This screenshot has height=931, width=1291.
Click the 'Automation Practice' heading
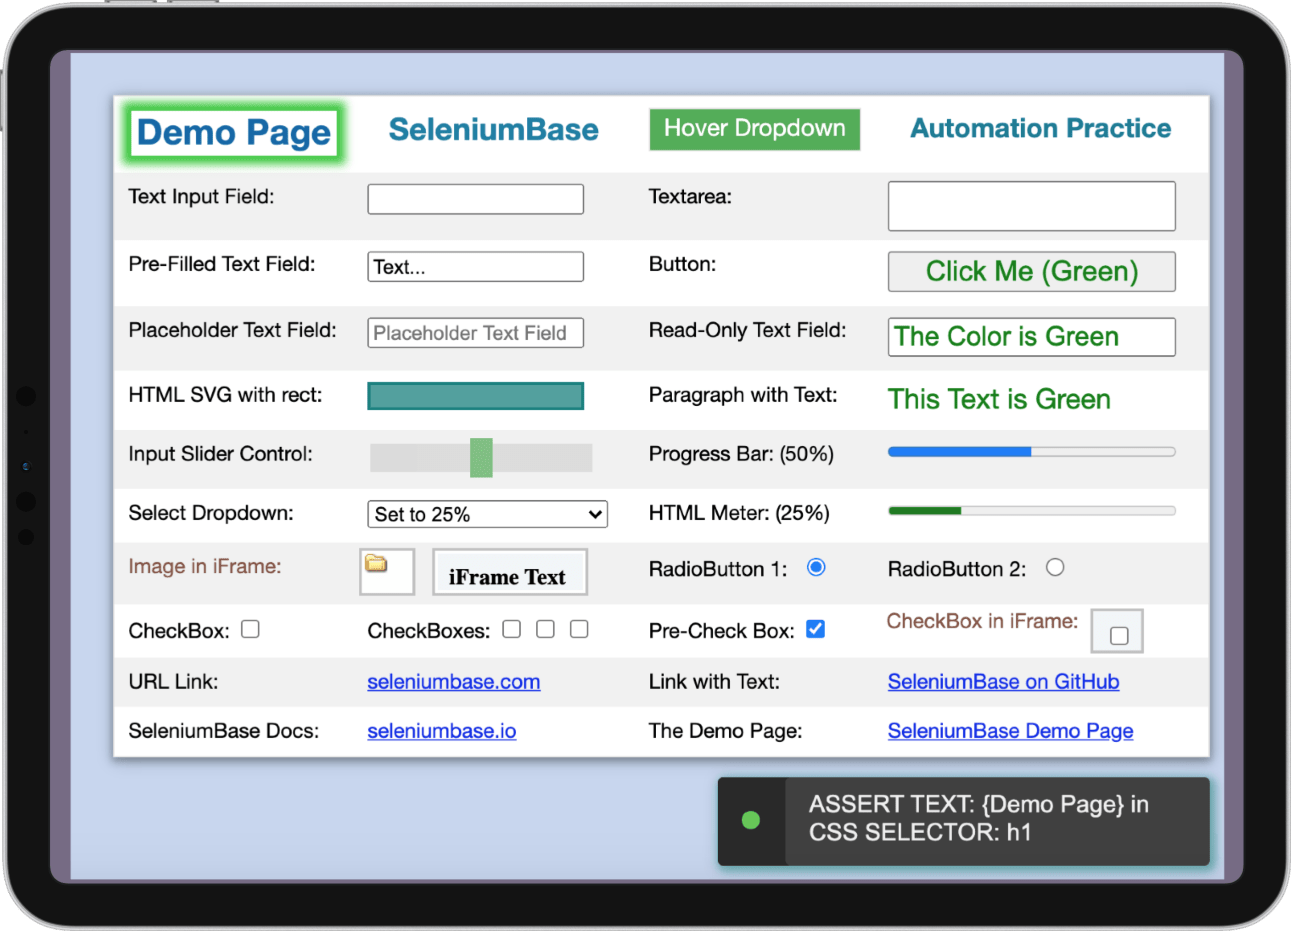click(x=1040, y=128)
